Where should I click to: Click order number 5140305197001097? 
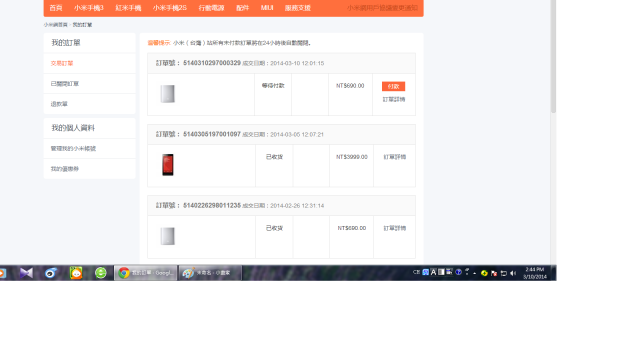[x=212, y=134]
